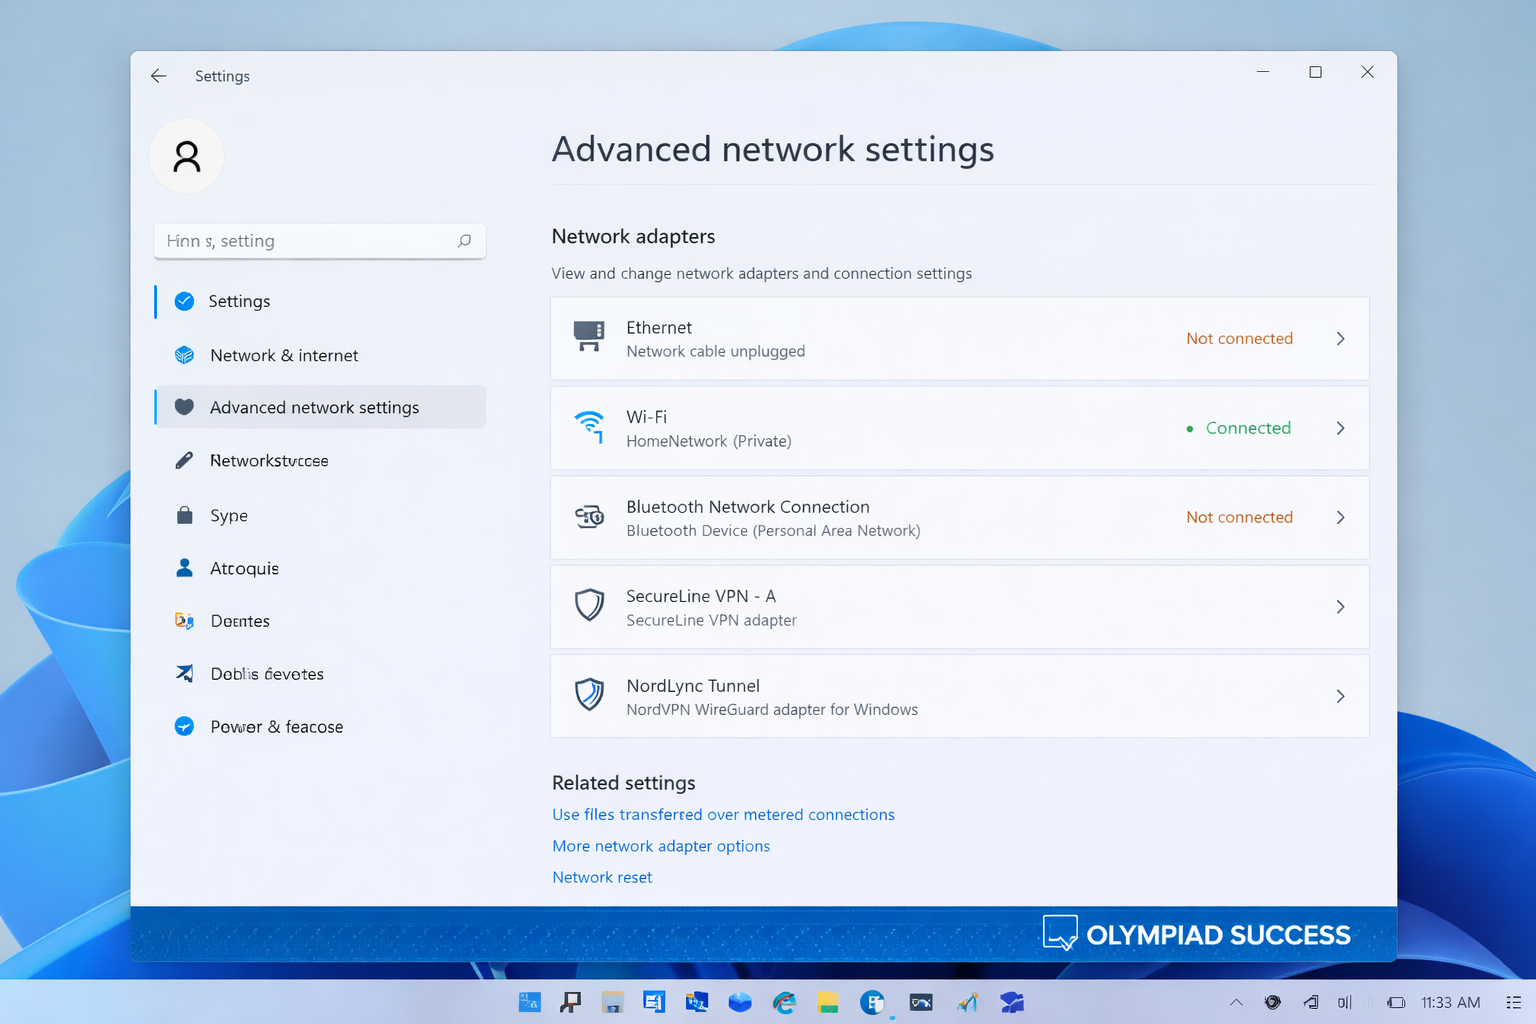Click the user profile avatar
The image size is (1536, 1024).
187,156
